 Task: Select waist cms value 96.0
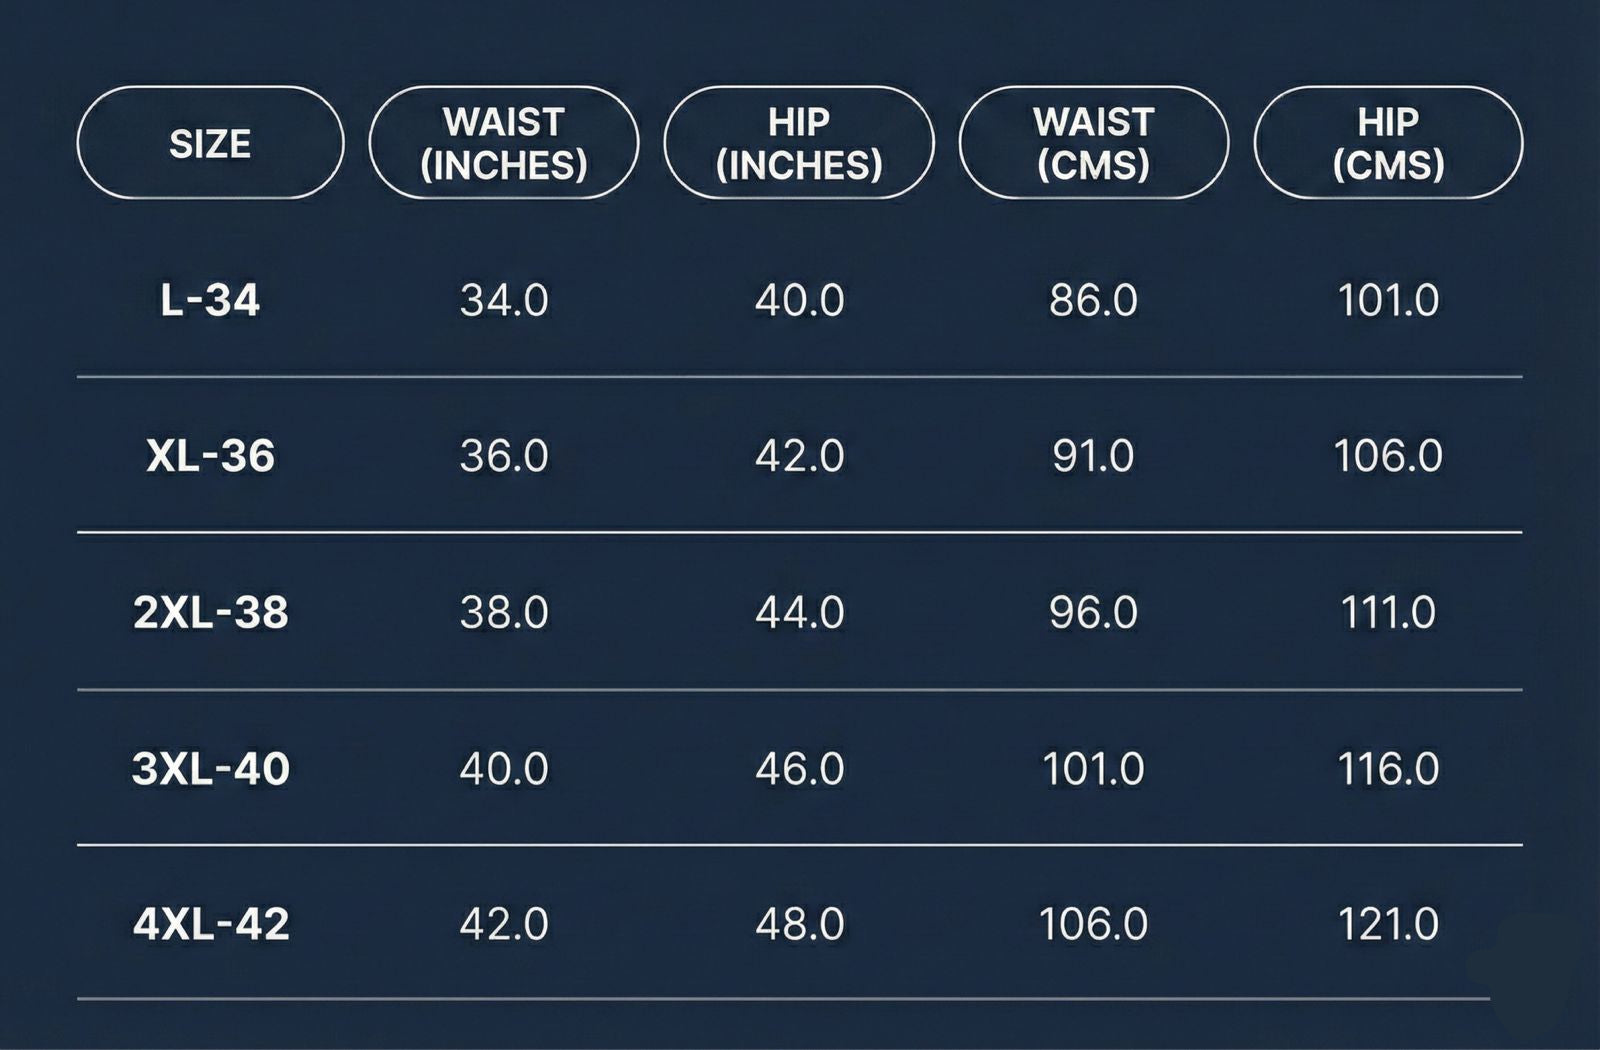[1093, 612]
